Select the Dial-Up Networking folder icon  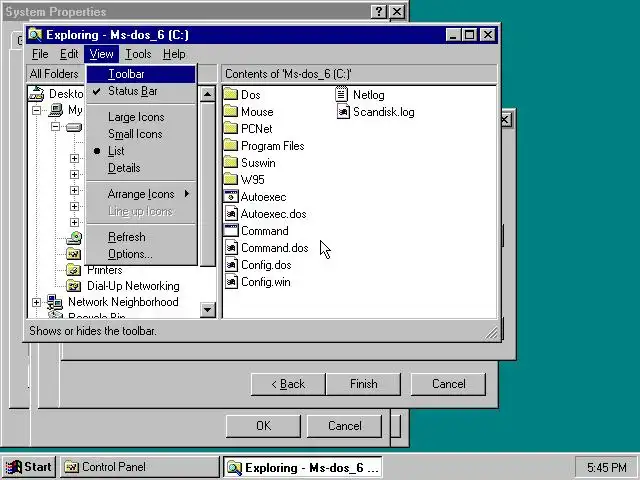point(74,286)
